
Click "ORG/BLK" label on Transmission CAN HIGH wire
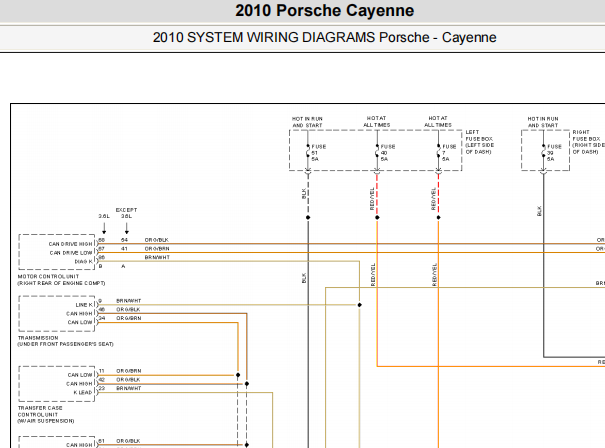[x=128, y=309]
